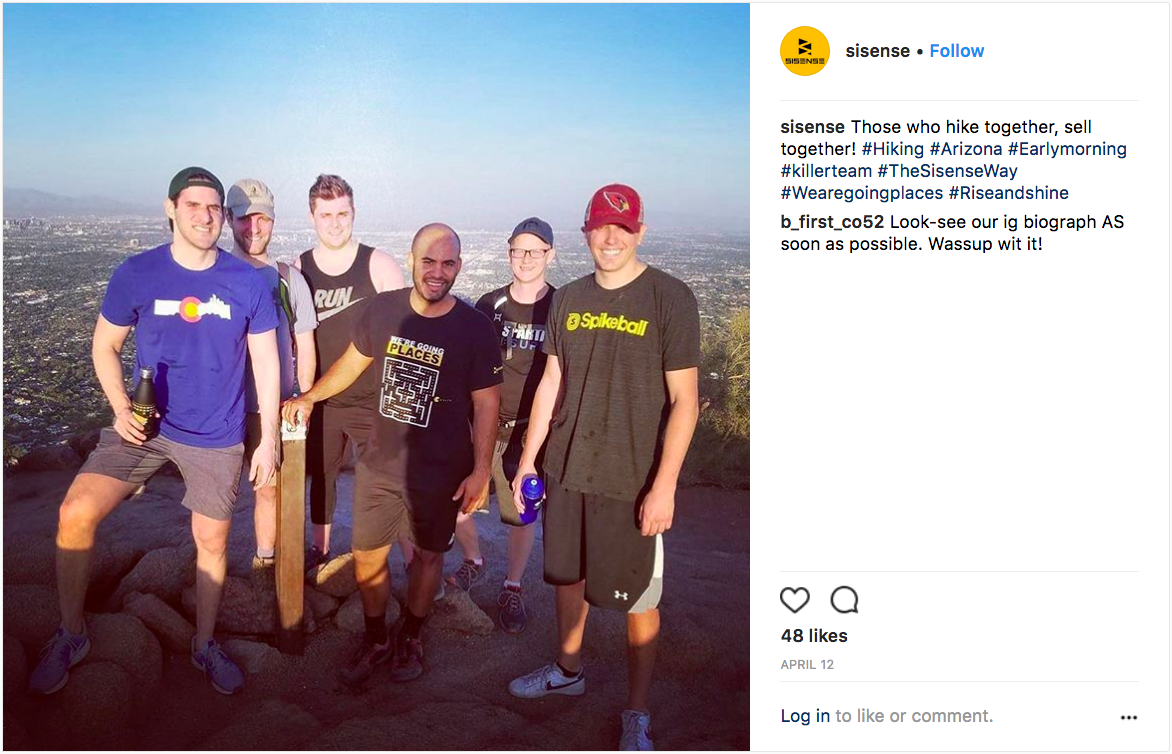Open the #Wearegoingplaces hashtag
Viewport: 1172px width, 754px height.
pyautogui.click(x=862, y=193)
